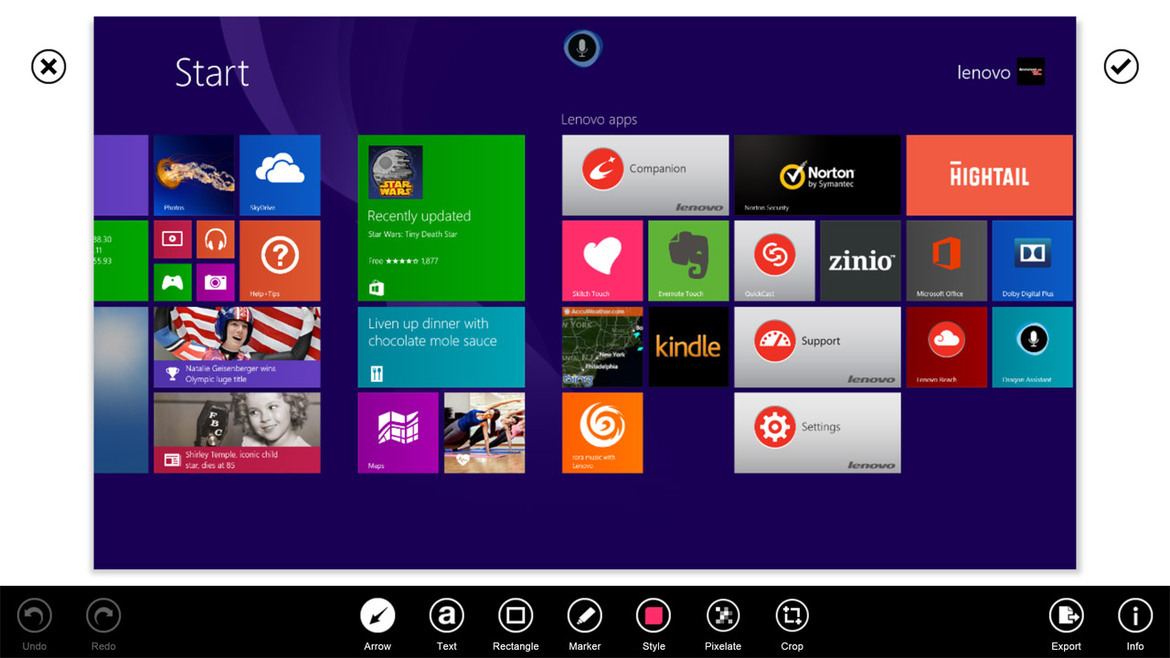
Task: Undo the last action
Action: click(34, 616)
